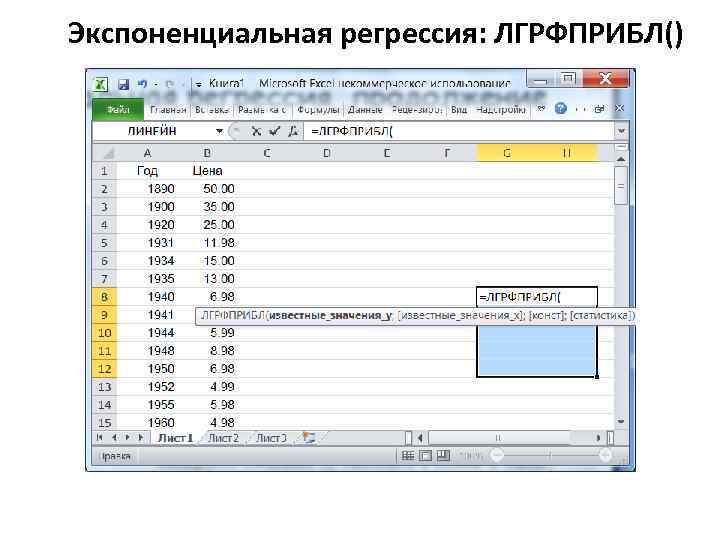Switch to Лист2 sheet tab
The width and height of the screenshot is (720, 540).
point(223,439)
